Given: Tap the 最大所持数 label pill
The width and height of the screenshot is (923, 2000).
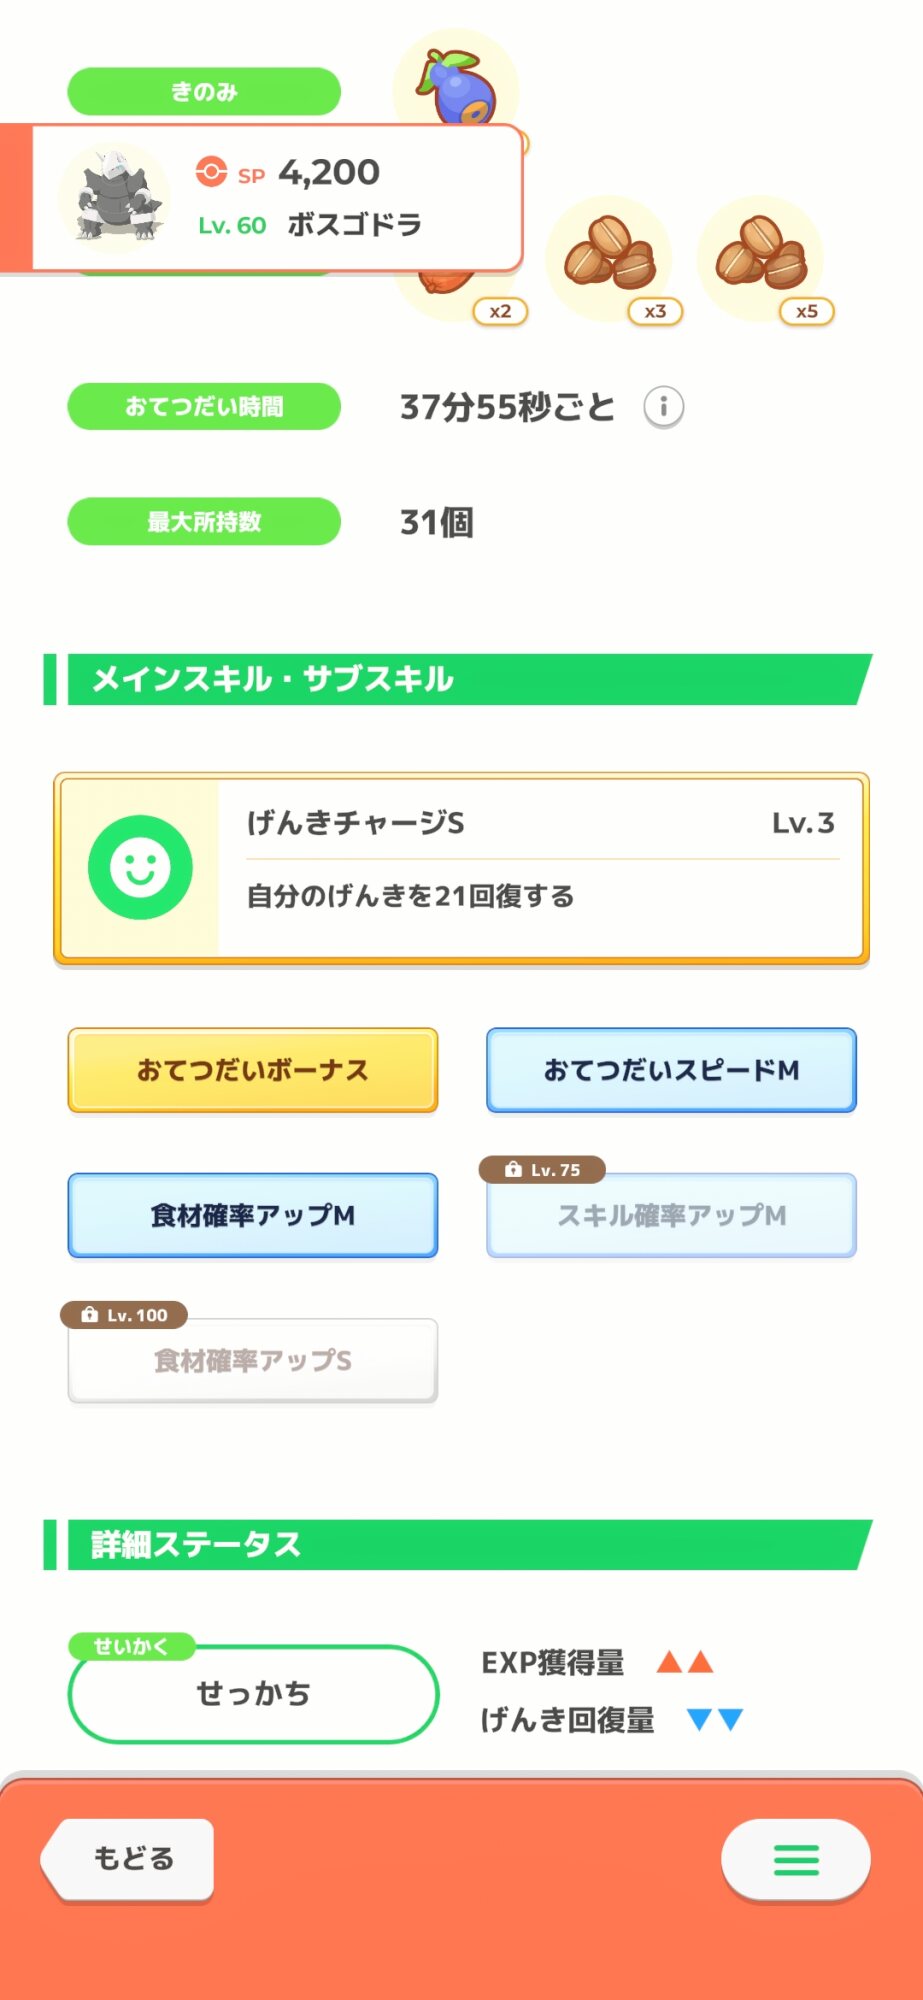Looking at the screenshot, I should (x=204, y=522).
